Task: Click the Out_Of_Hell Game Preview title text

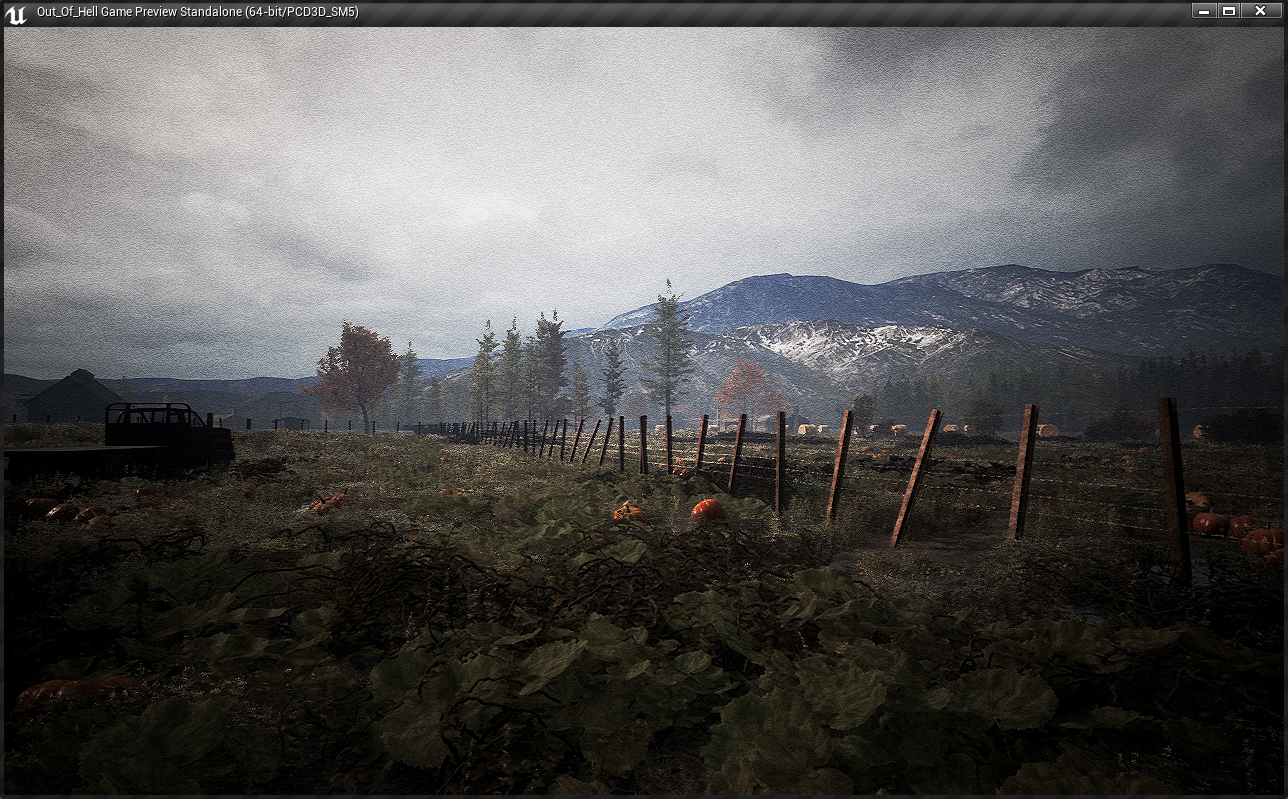Action: click(197, 12)
